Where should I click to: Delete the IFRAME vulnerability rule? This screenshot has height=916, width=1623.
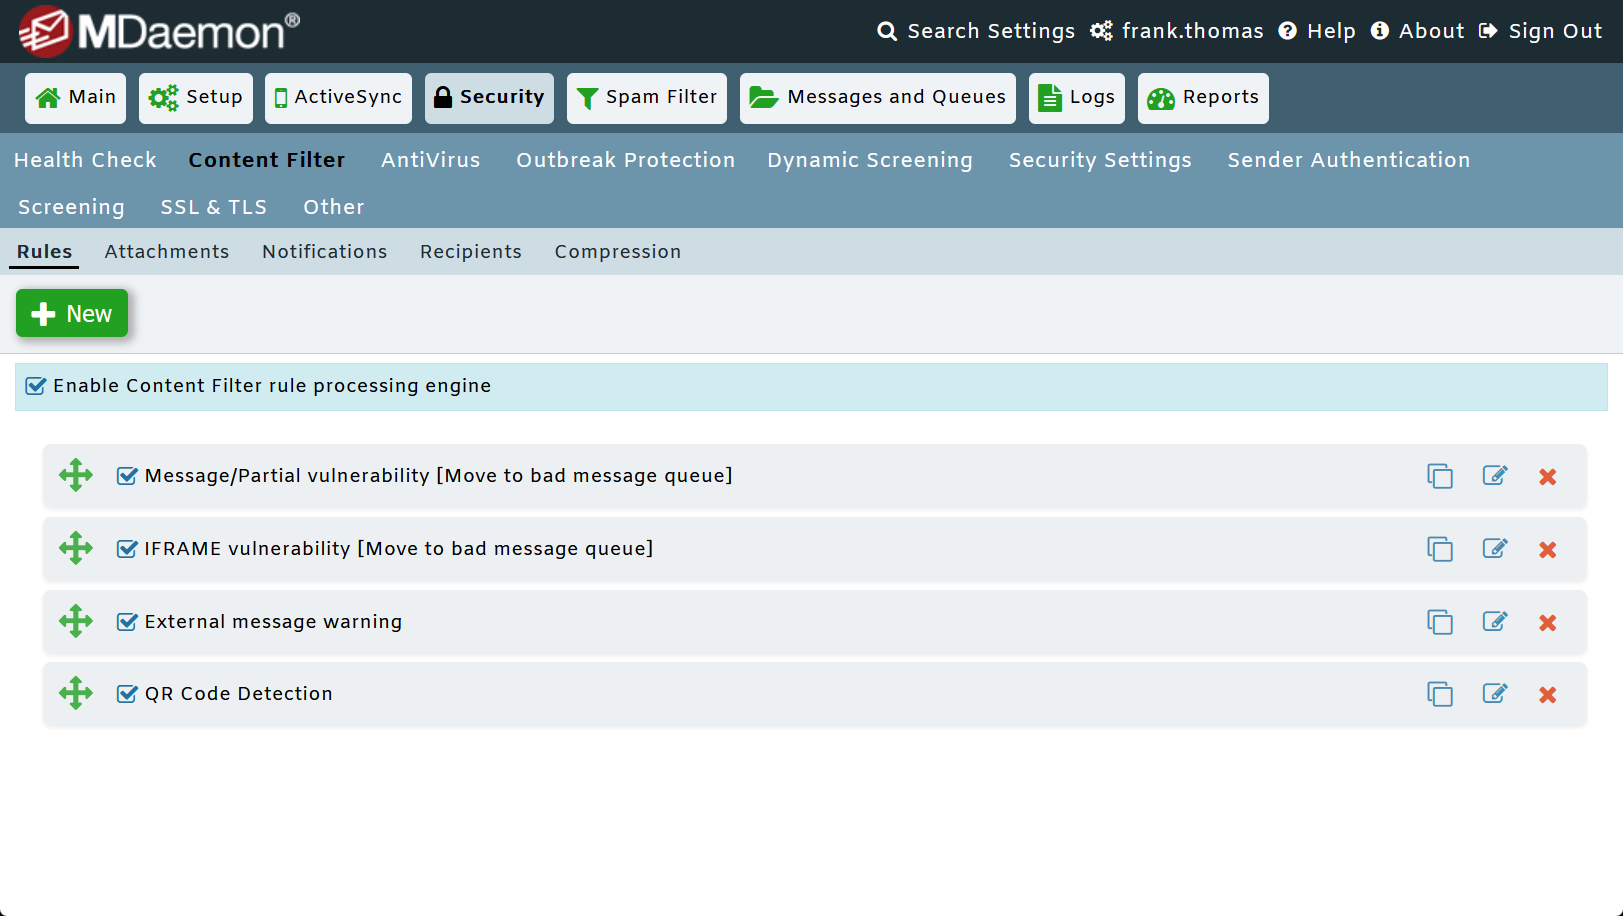point(1547,549)
